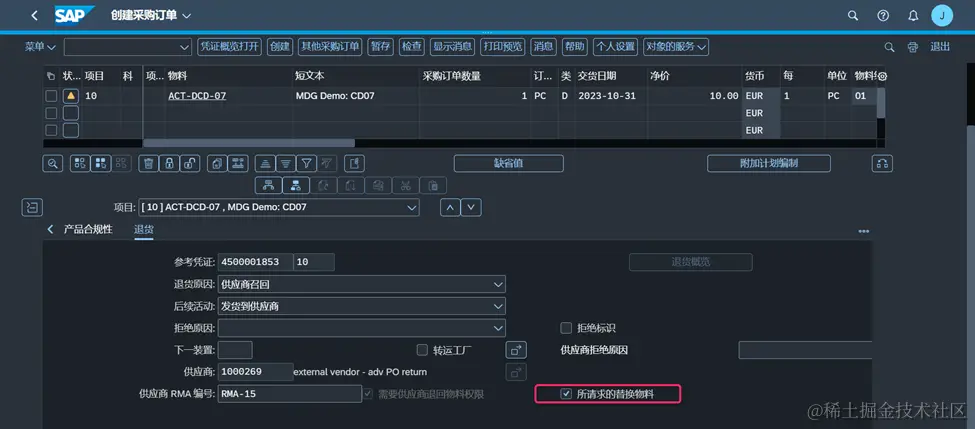Click the copy item icon
The image size is (975, 429).
click(x=217, y=164)
